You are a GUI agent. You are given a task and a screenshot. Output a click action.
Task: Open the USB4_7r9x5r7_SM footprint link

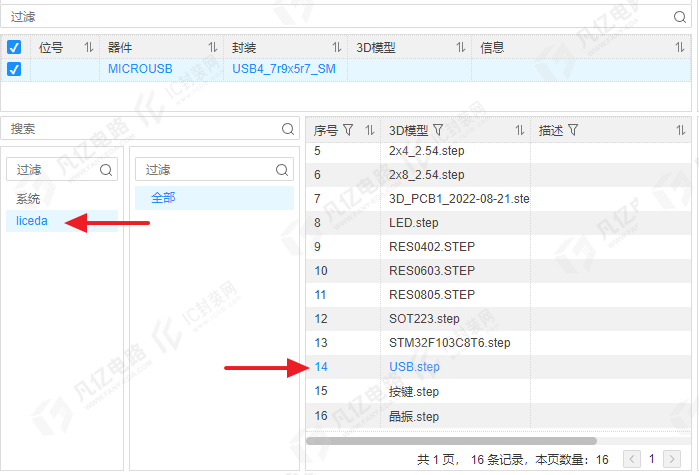[x=284, y=69]
